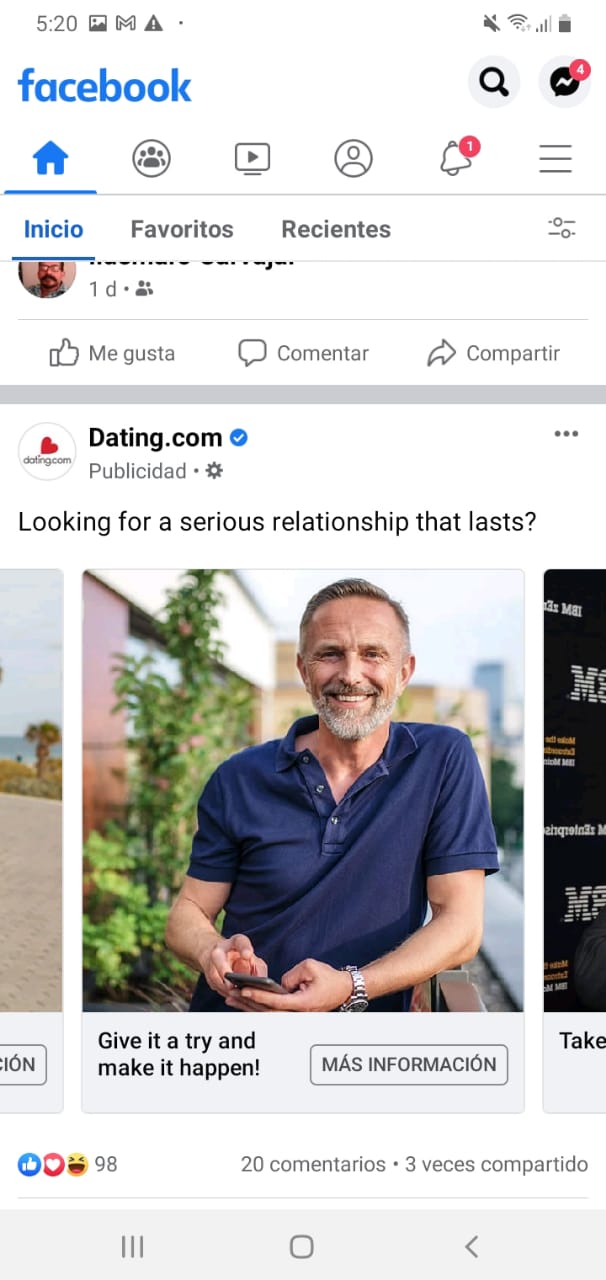The width and height of the screenshot is (606, 1280).
Task: Open feed filter settings sliders icon
Action: pos(561,228)
